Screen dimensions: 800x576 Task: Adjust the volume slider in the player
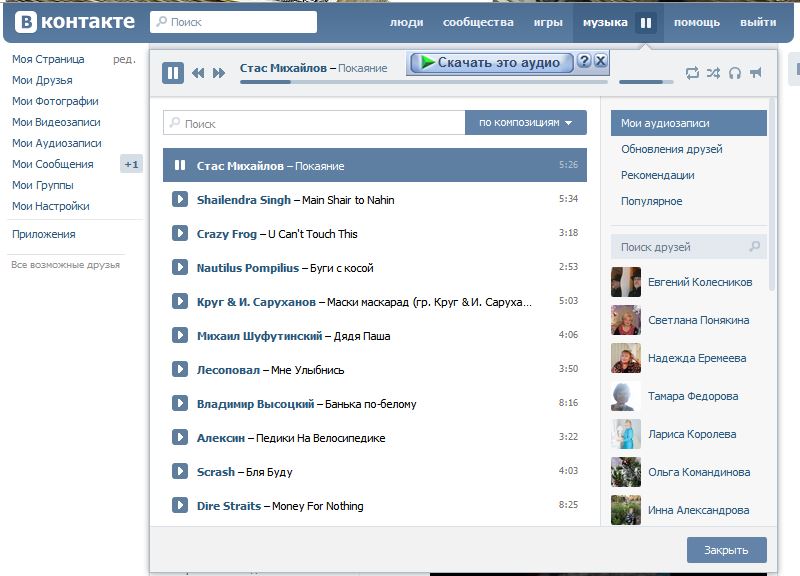(644, 82)
